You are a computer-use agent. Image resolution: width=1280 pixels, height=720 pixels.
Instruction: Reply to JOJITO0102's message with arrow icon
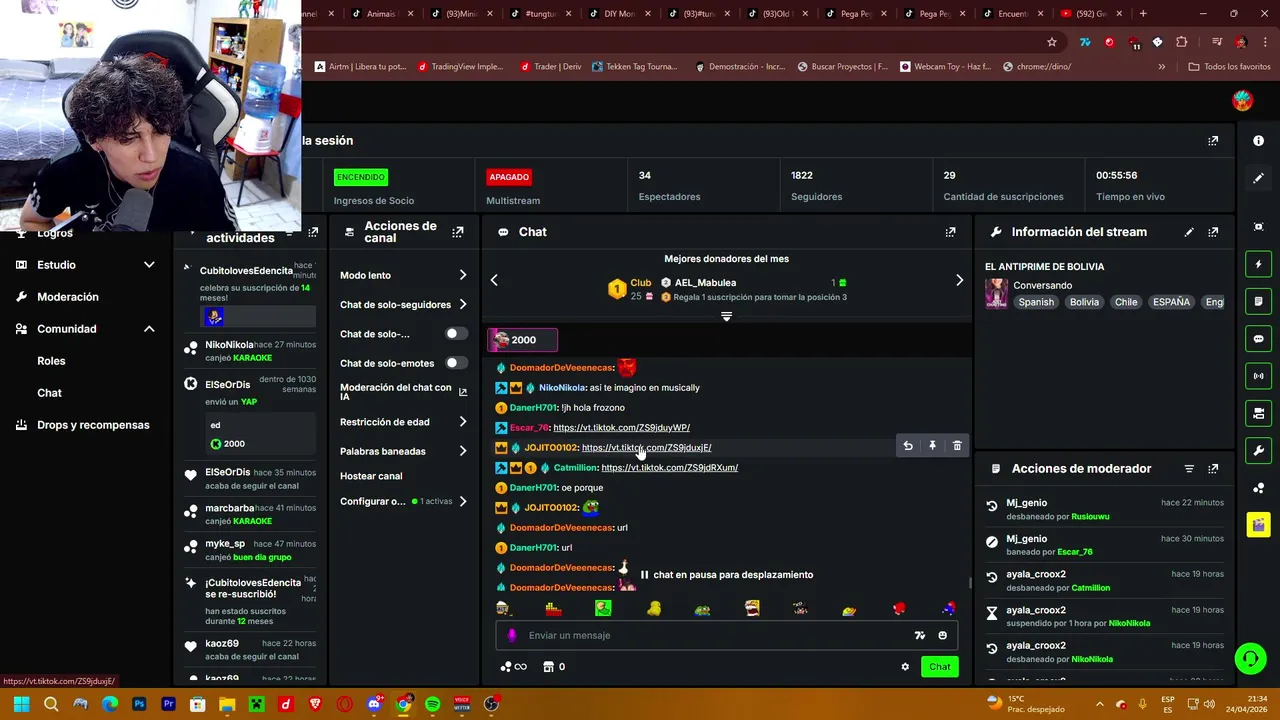[x=908, y=446]
